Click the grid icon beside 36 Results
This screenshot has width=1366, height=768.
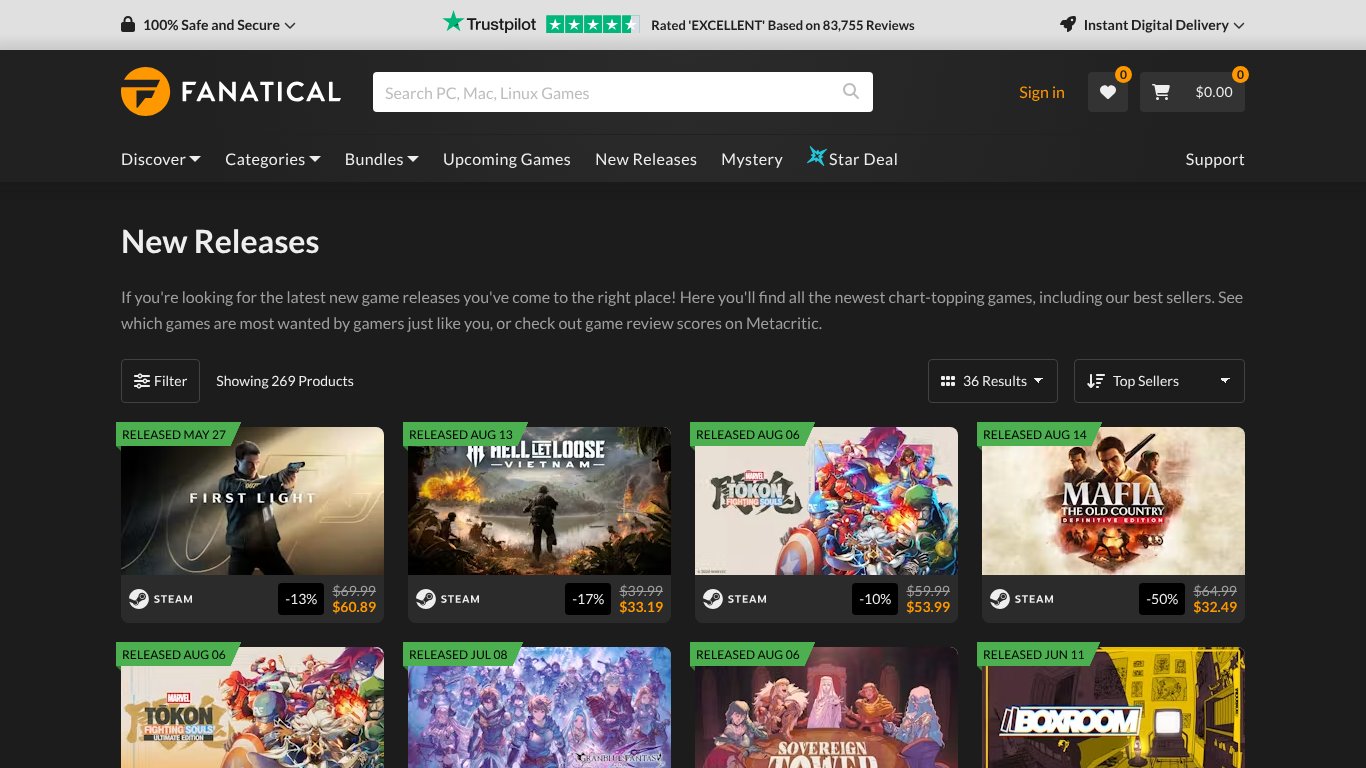tap(948, 381)
